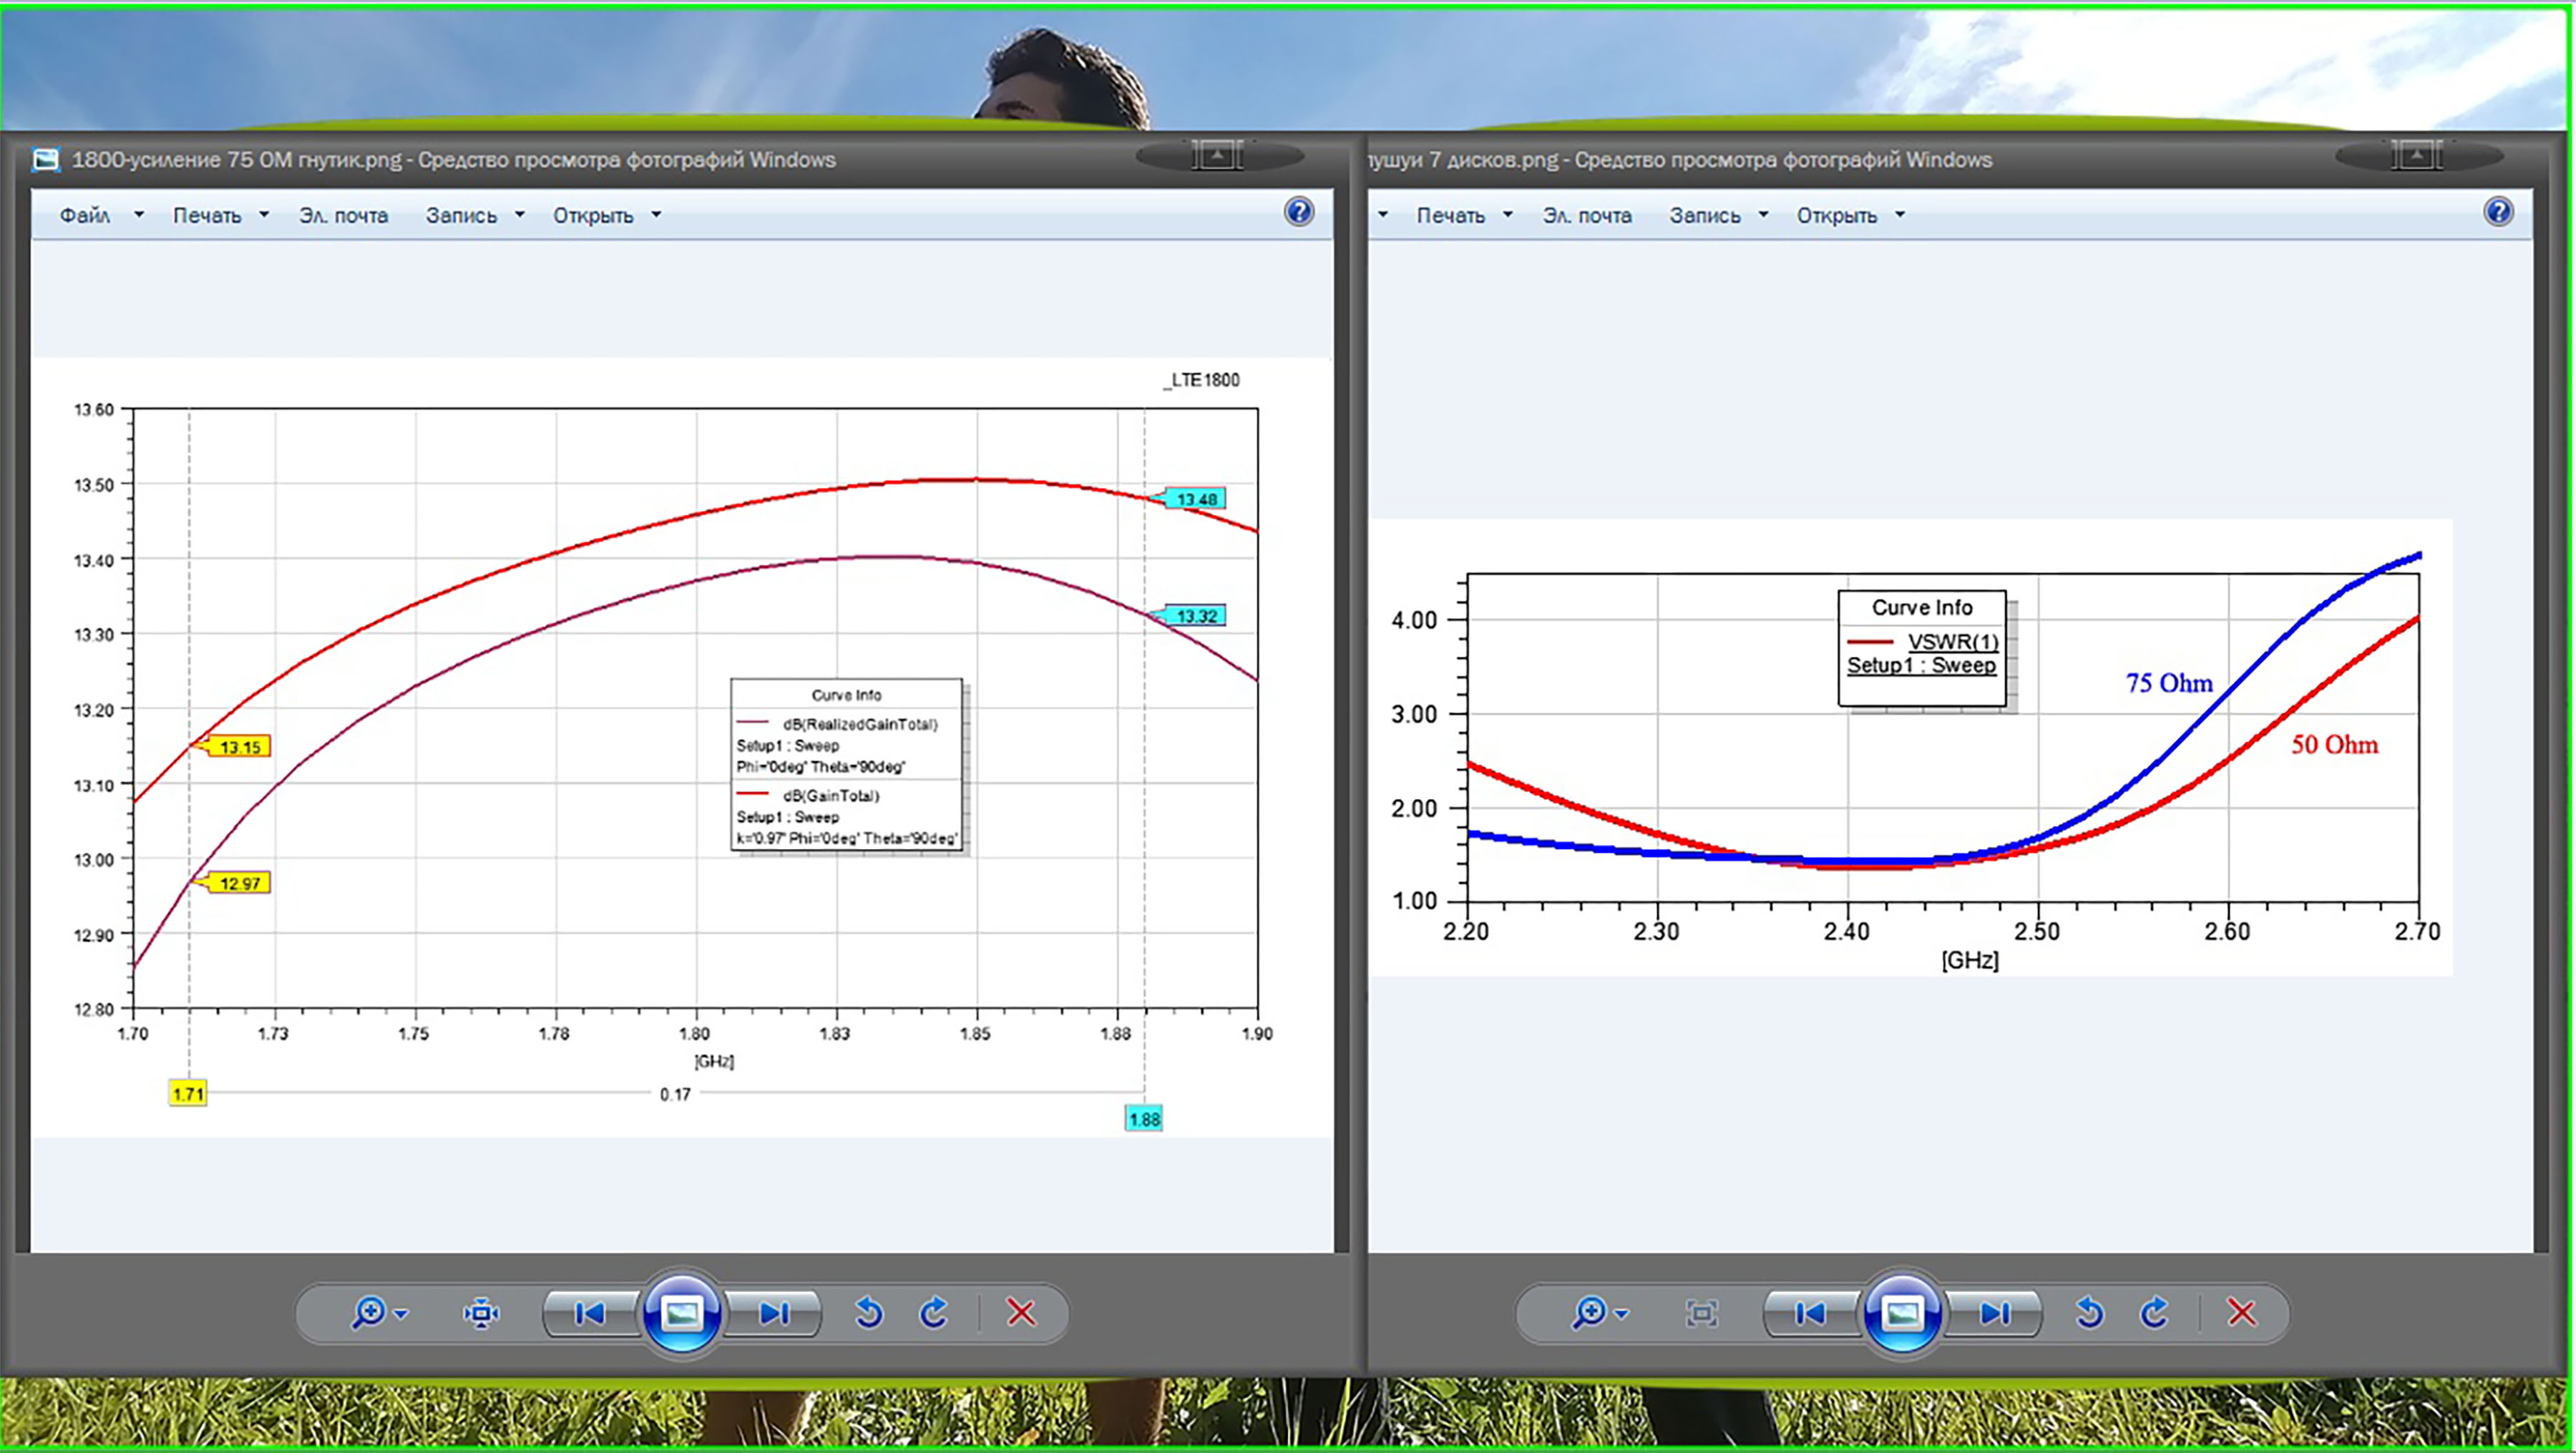Image resolution: width=2576 pixels, height=1453 pixels.
Task: Start slideshow in right viewer
Action: [x=1902, y=1313]
